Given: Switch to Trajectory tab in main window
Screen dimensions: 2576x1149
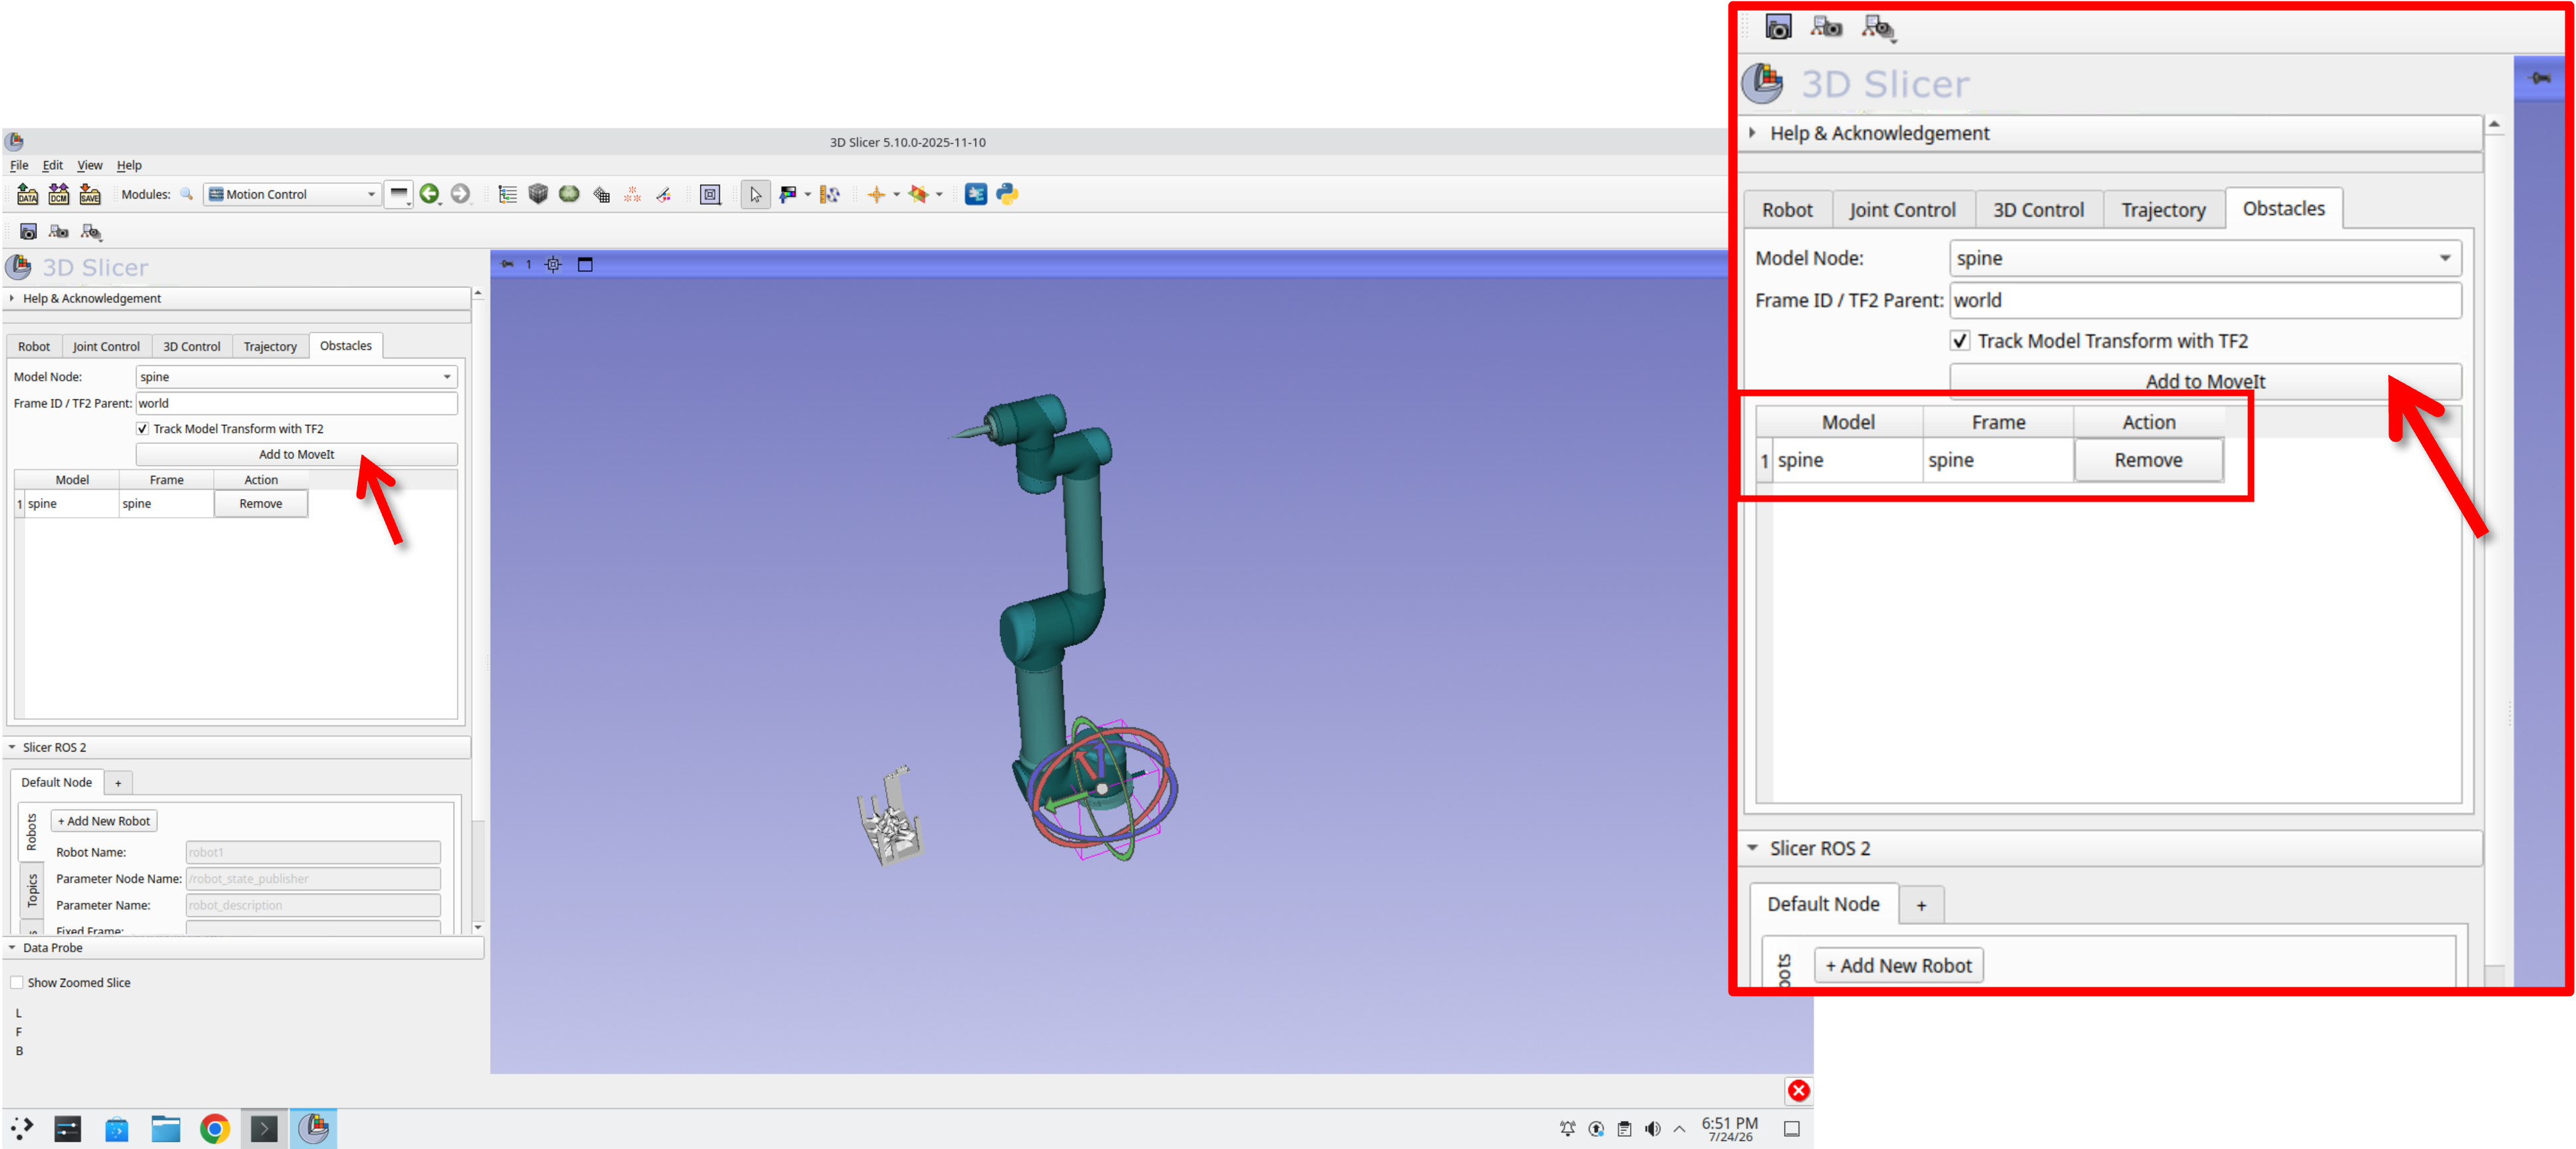Looking at the screenshot, I should [x=270, y=346].
